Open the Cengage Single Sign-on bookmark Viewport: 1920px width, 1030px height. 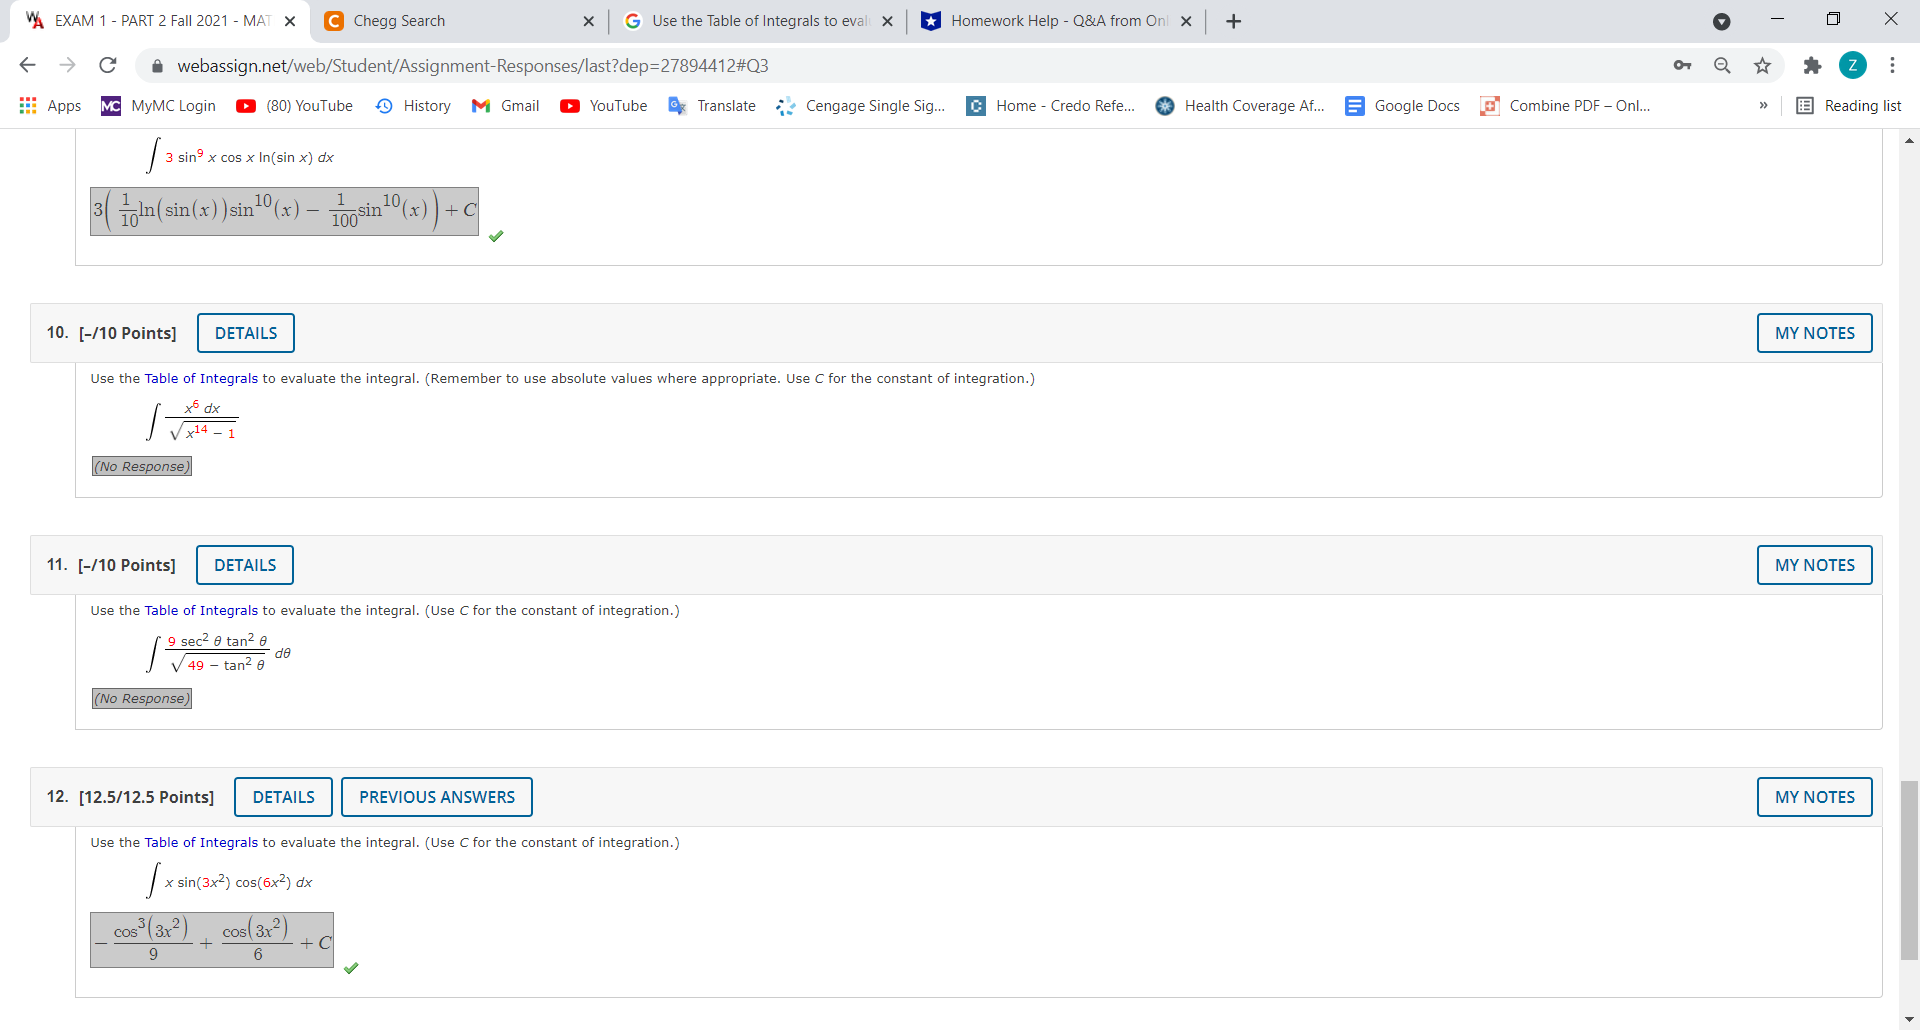pyautogui.click(x=860, y=105)
